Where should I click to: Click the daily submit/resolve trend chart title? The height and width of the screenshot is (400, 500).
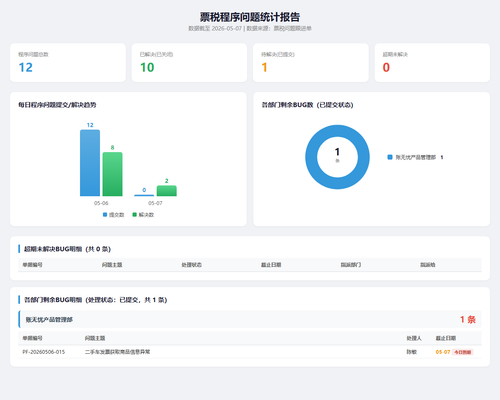pyautogui.click(x=57, y=105)
